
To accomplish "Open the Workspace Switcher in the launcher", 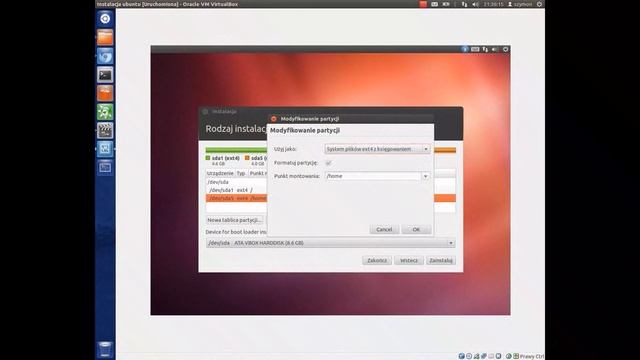I will click(x=105, y=167).
